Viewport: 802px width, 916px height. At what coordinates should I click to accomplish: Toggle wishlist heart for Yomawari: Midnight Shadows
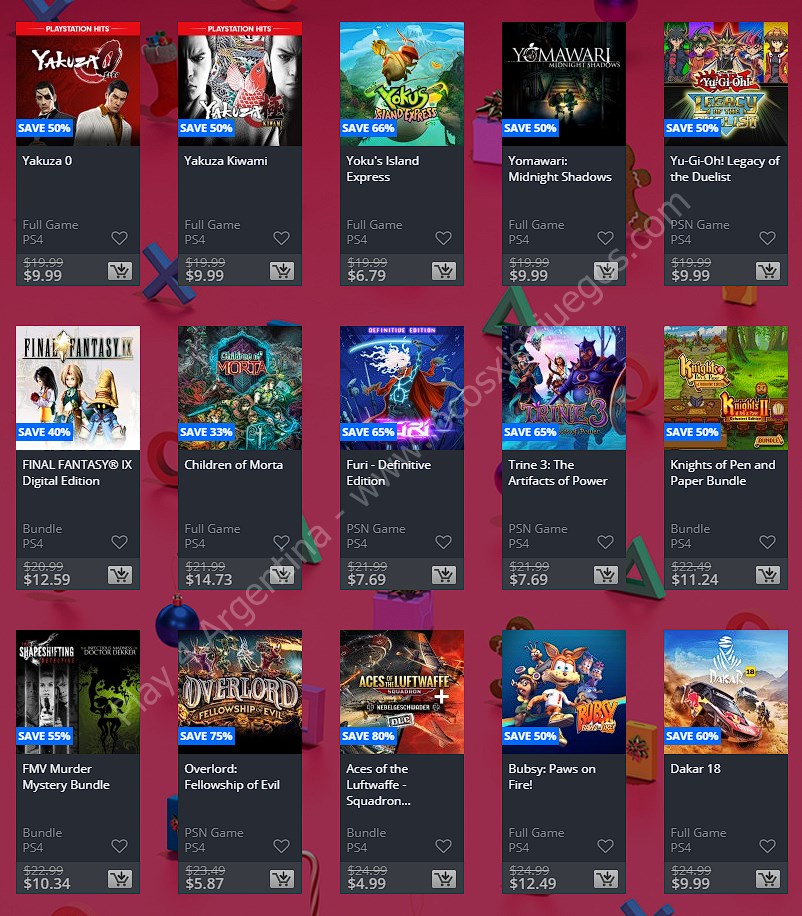click(606, 238)
